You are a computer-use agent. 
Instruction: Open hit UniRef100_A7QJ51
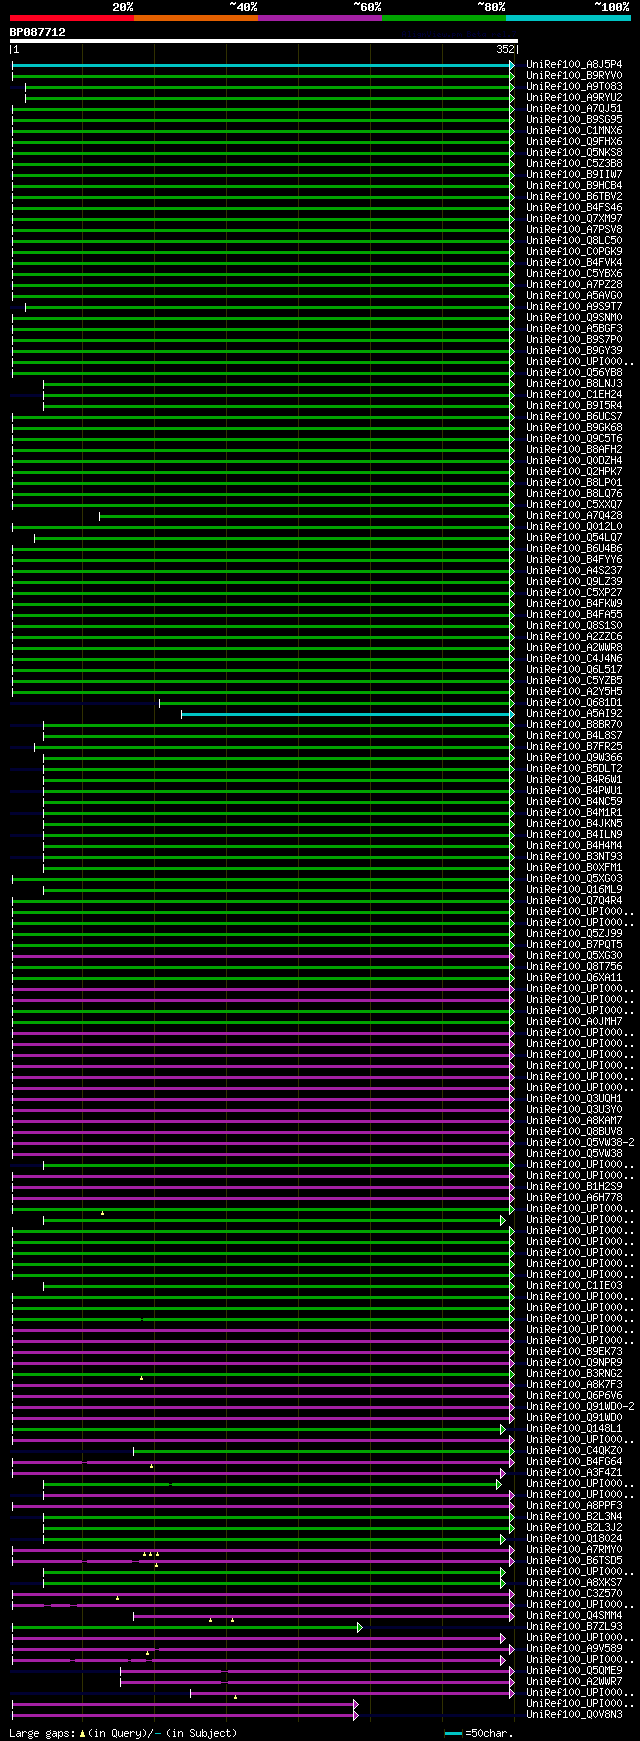pos(574,108)
